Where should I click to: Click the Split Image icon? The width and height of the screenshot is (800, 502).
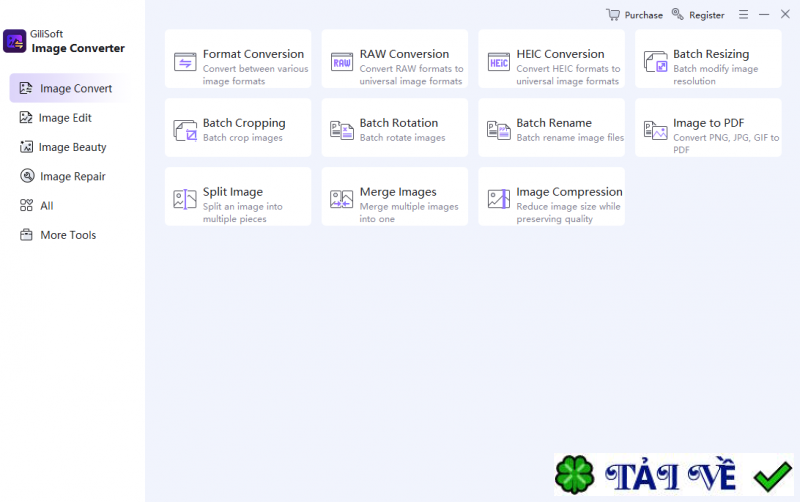pyautogui.click(x=185, y=199)
